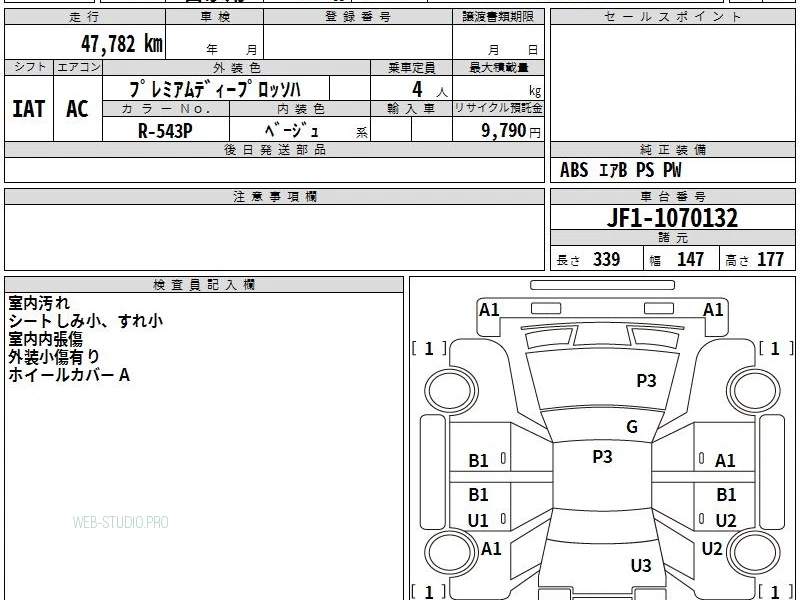Image resolution: width=800 pixels, height=600 pixels.
Task: Click the 注意事項欄 header
Action: (274, 197)
